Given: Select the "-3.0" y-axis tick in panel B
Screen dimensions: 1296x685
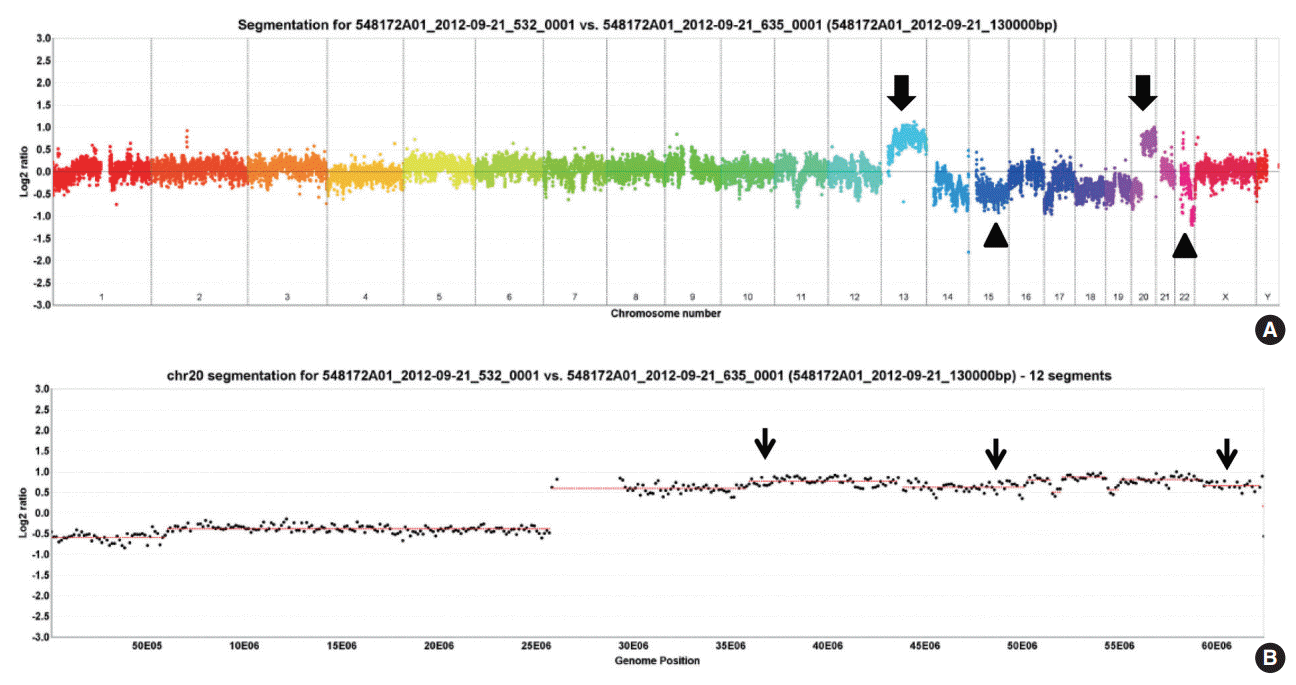Looking at the screenshot, I should click(x=40, y=637).
